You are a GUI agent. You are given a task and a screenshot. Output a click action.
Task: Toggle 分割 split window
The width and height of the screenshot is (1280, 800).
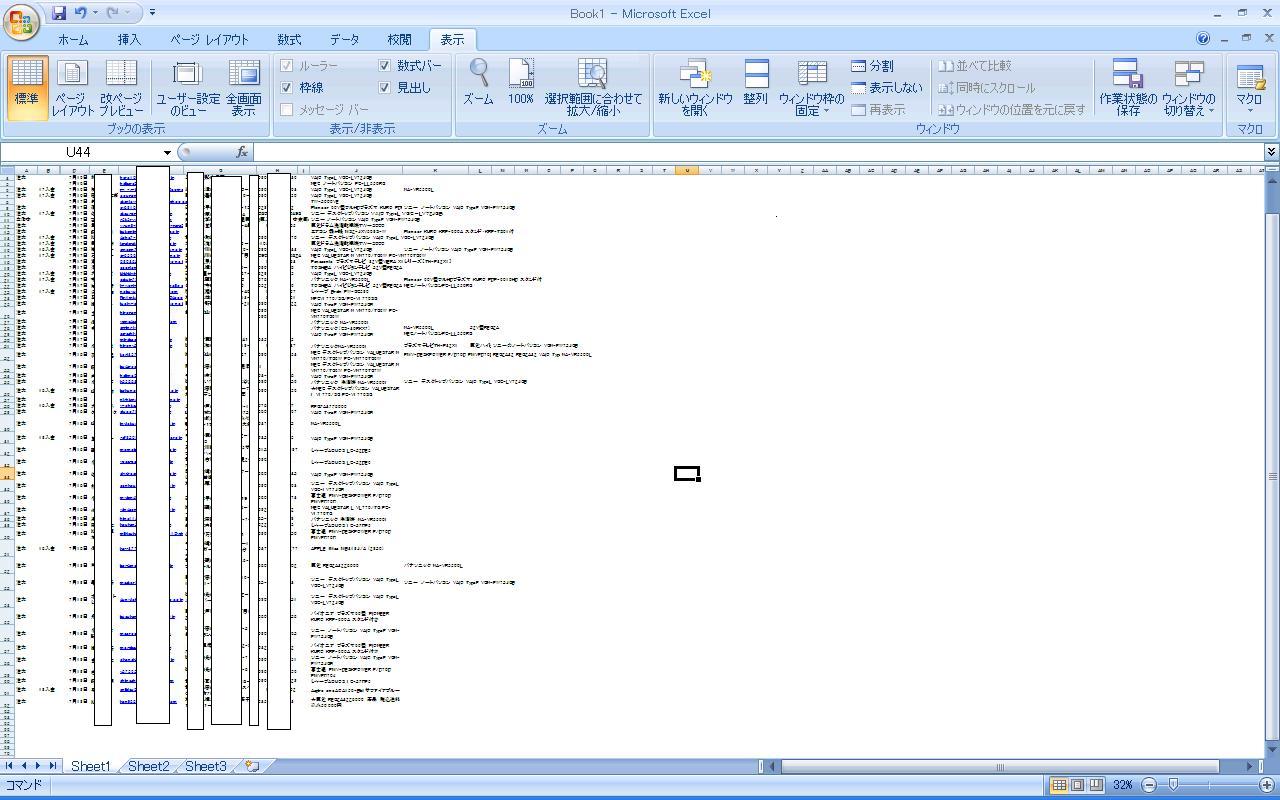tap(873, 66)
